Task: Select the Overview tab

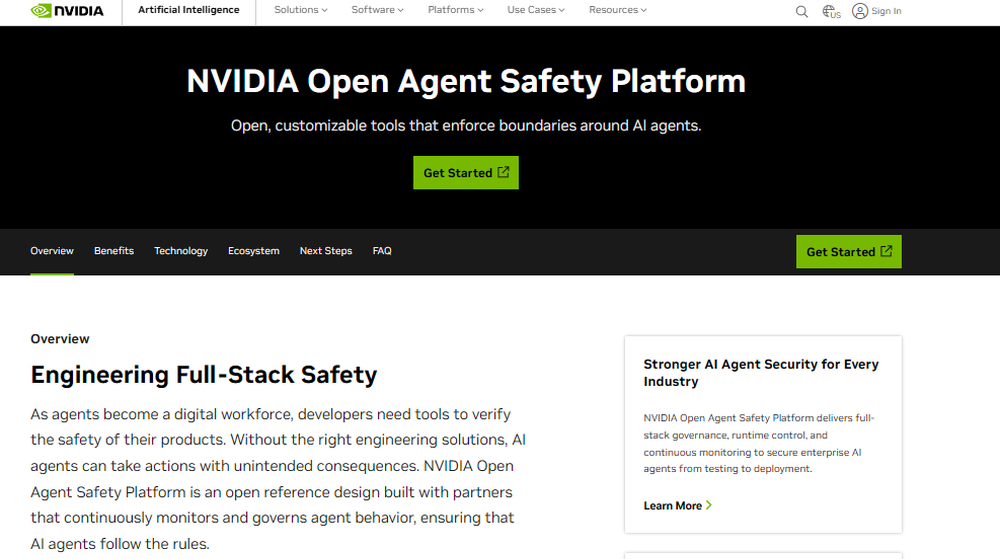Action: [x=52, y=251]
